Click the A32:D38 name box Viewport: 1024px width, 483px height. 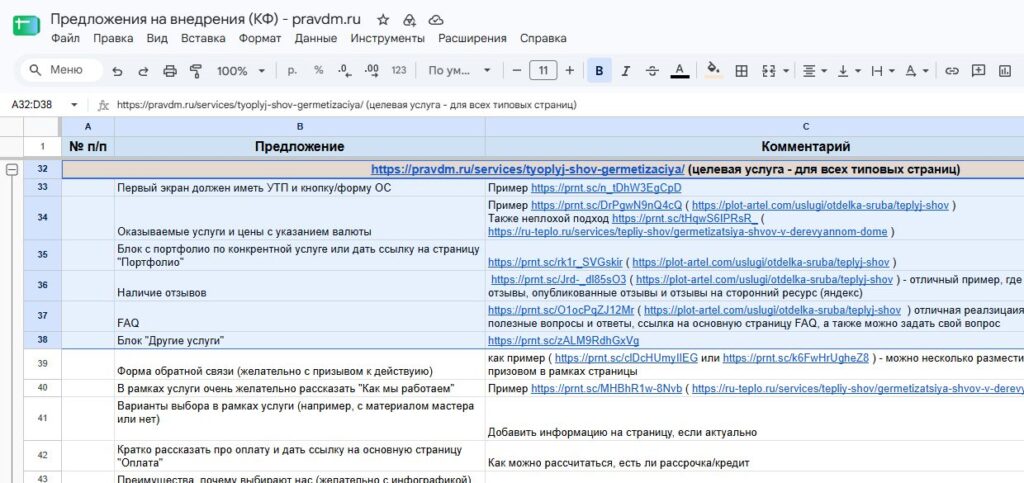34,105
